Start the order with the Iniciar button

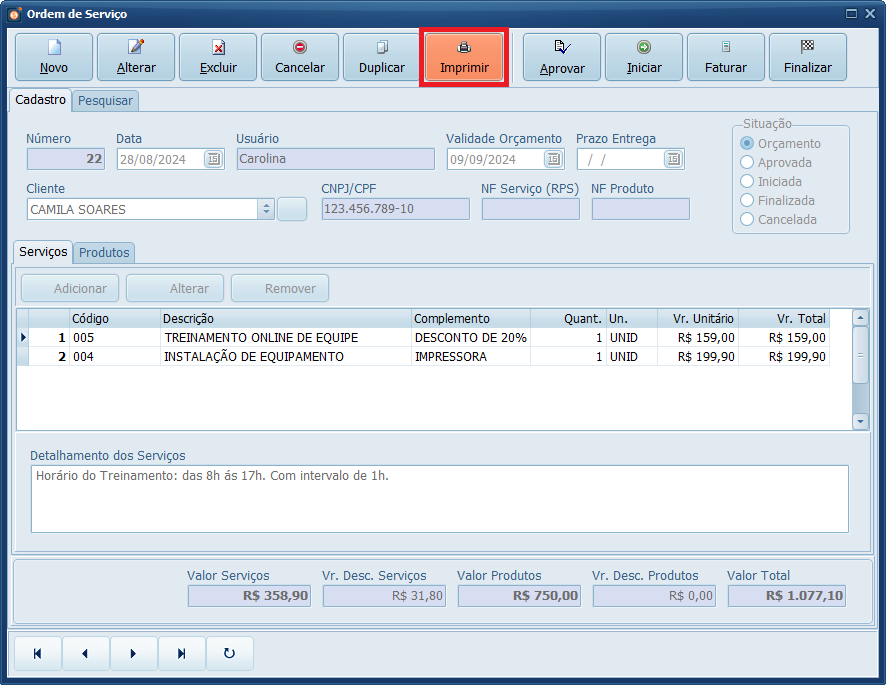[x=644, y=57]
